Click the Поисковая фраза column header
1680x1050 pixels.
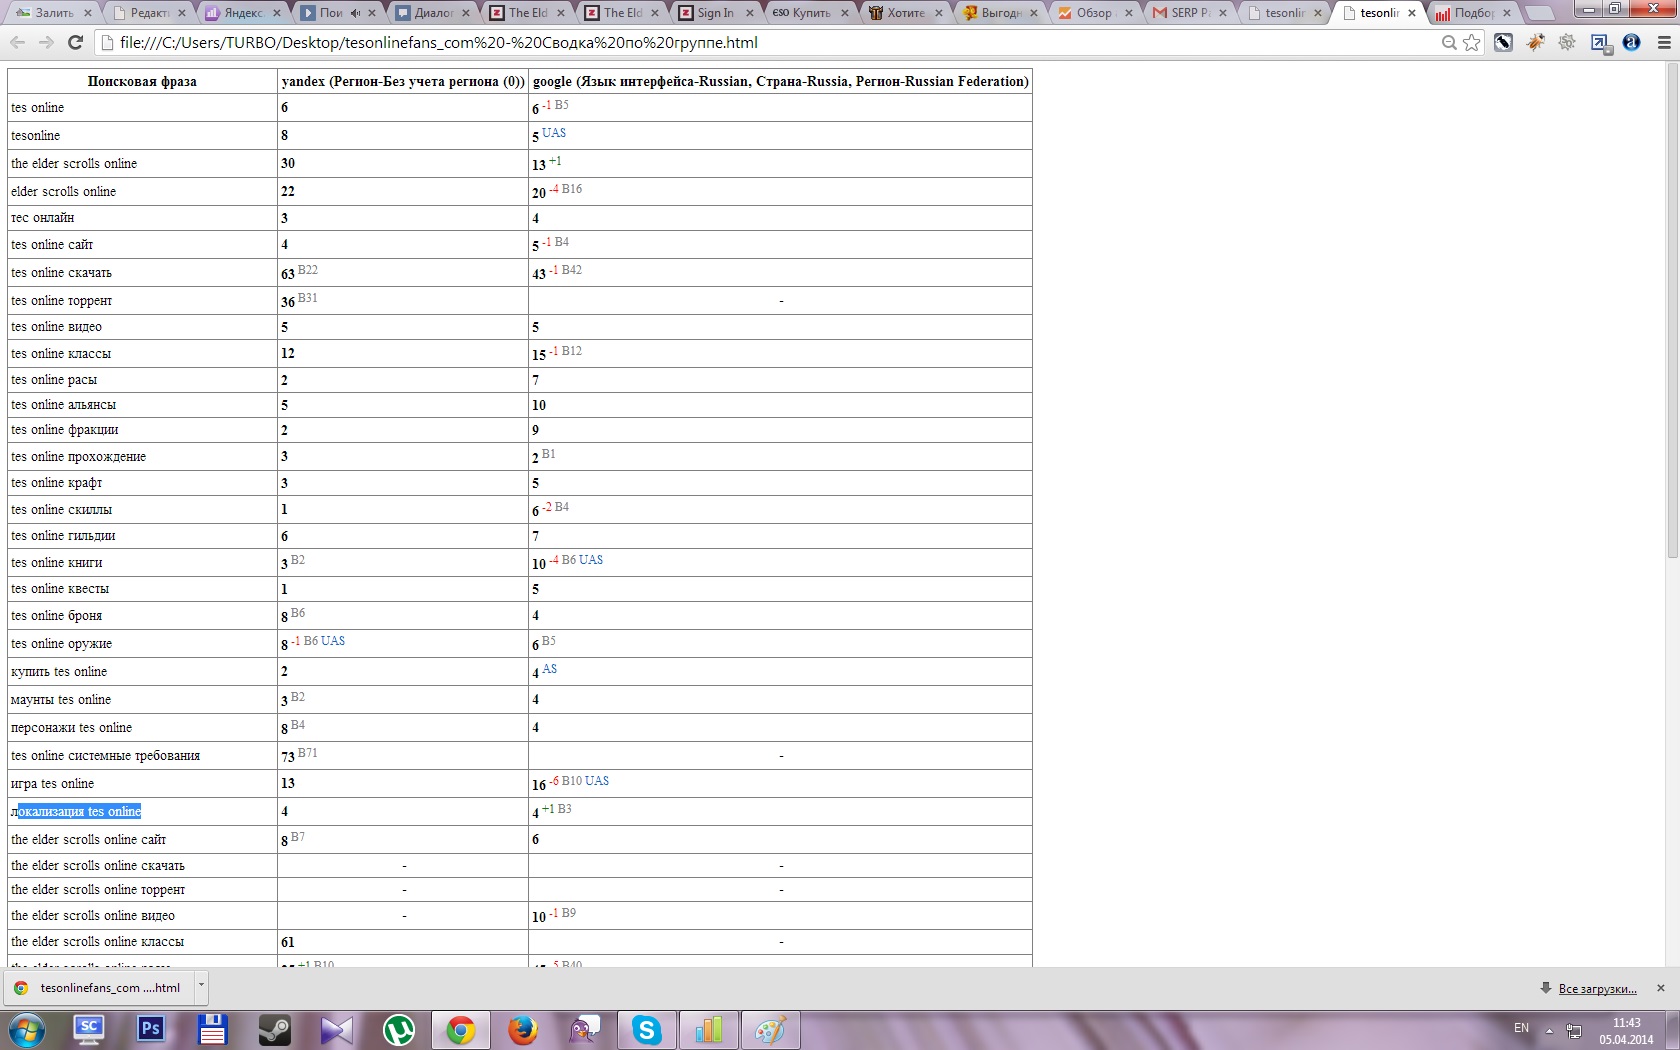click(142, 82)
